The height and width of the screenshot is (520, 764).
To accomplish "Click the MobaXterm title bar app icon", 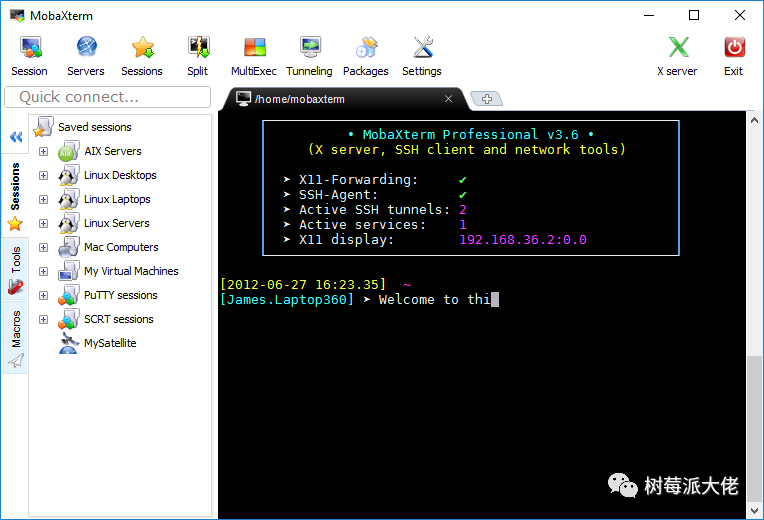I will (x=17, y=16).
